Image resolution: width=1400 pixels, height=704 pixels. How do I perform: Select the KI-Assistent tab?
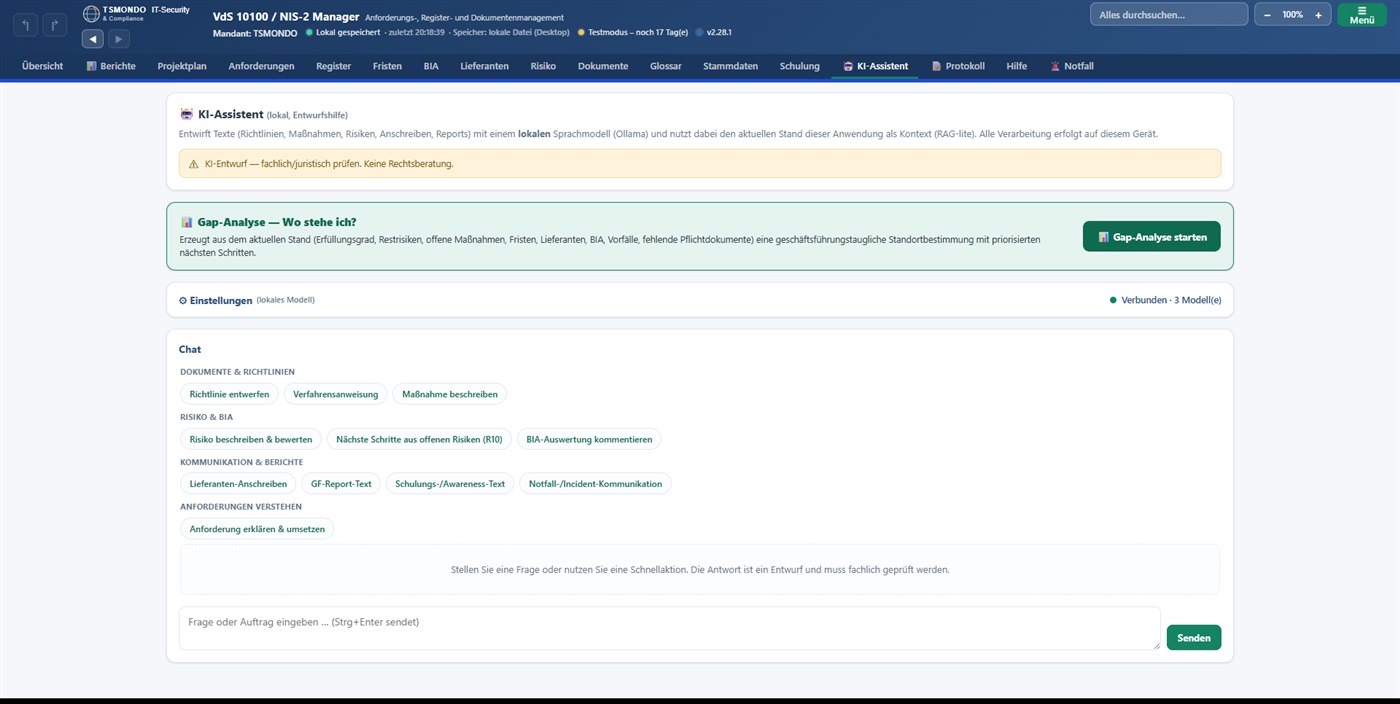(x=875, y=66)
